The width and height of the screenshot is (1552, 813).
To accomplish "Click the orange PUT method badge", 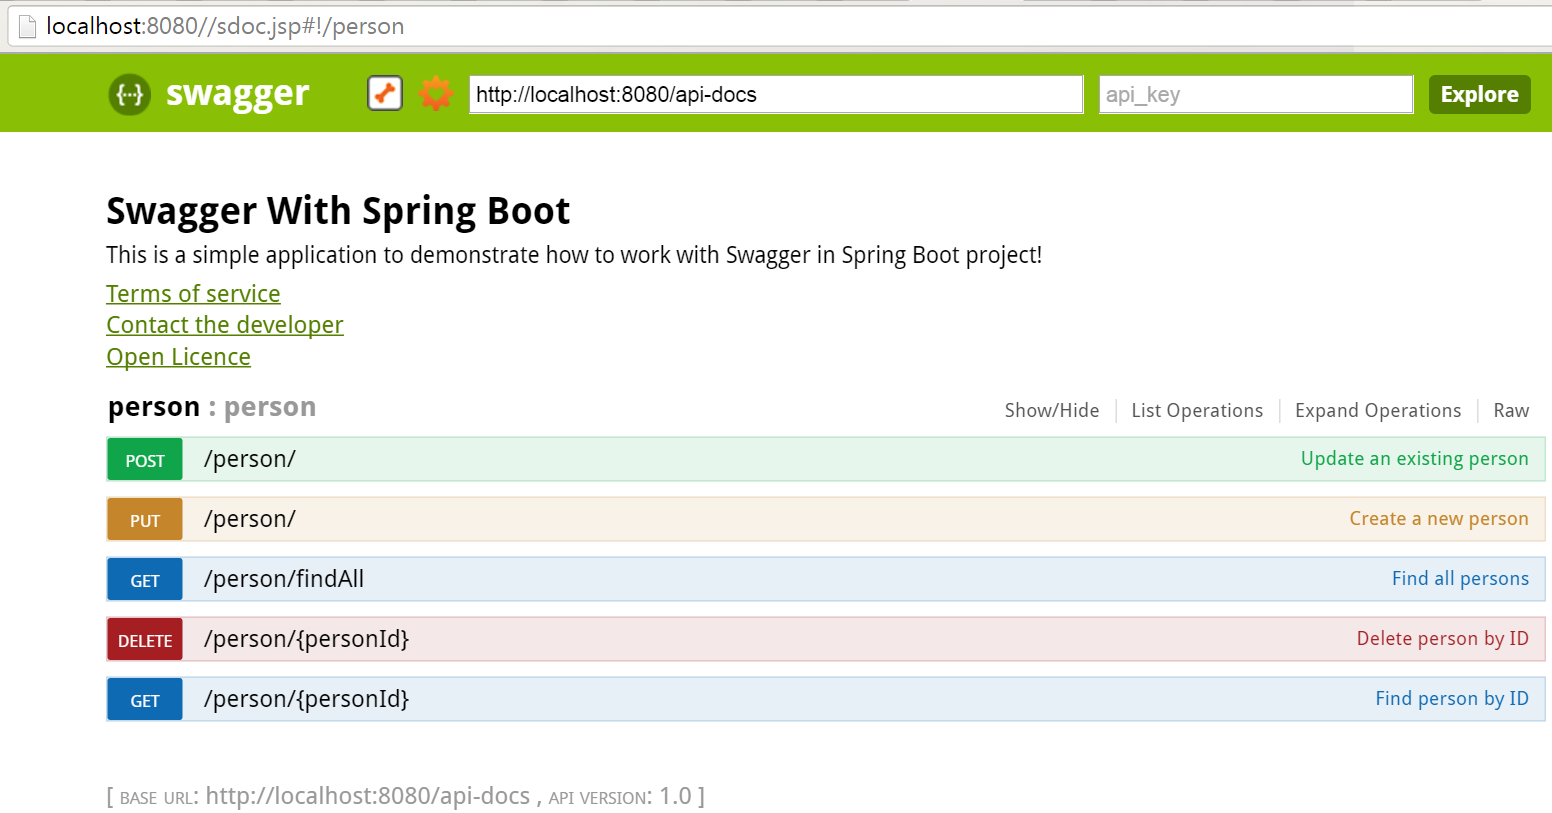I will coord(145,520).
